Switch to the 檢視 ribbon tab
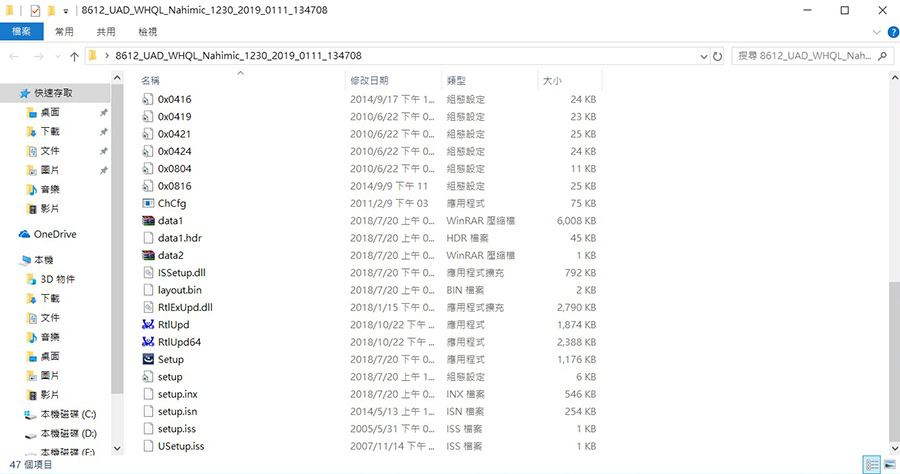The height and width of the screenshot is (474, 900). point(148,32)
